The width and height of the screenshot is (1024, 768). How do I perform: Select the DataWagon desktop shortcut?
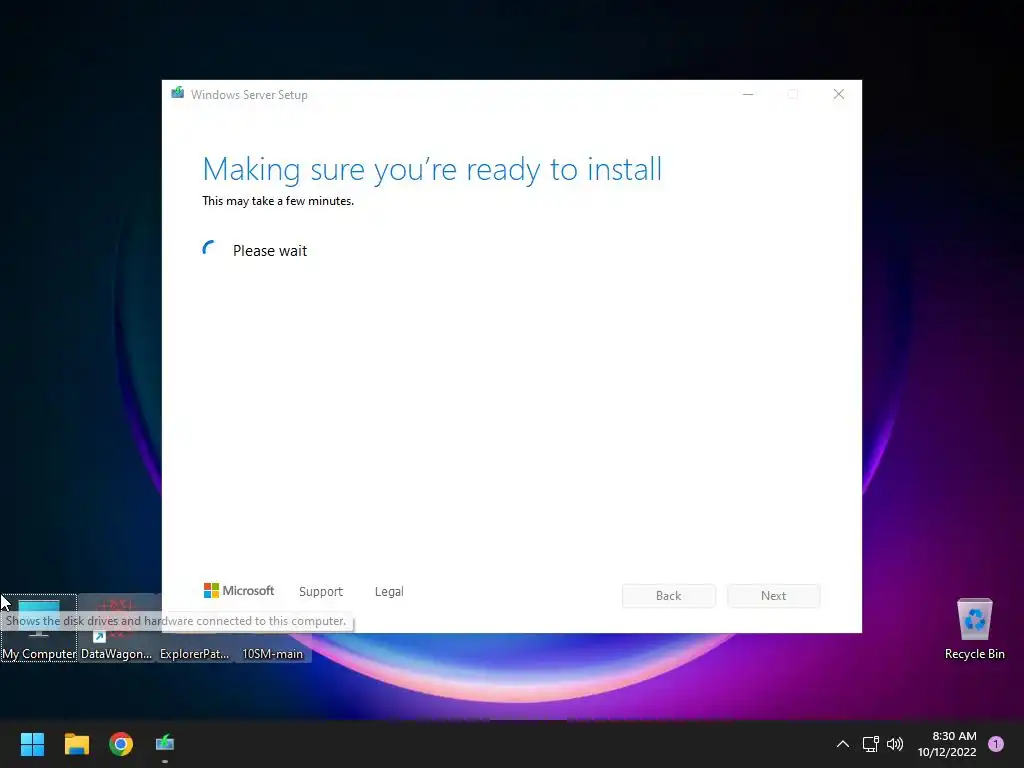click(x=116, y=628)
